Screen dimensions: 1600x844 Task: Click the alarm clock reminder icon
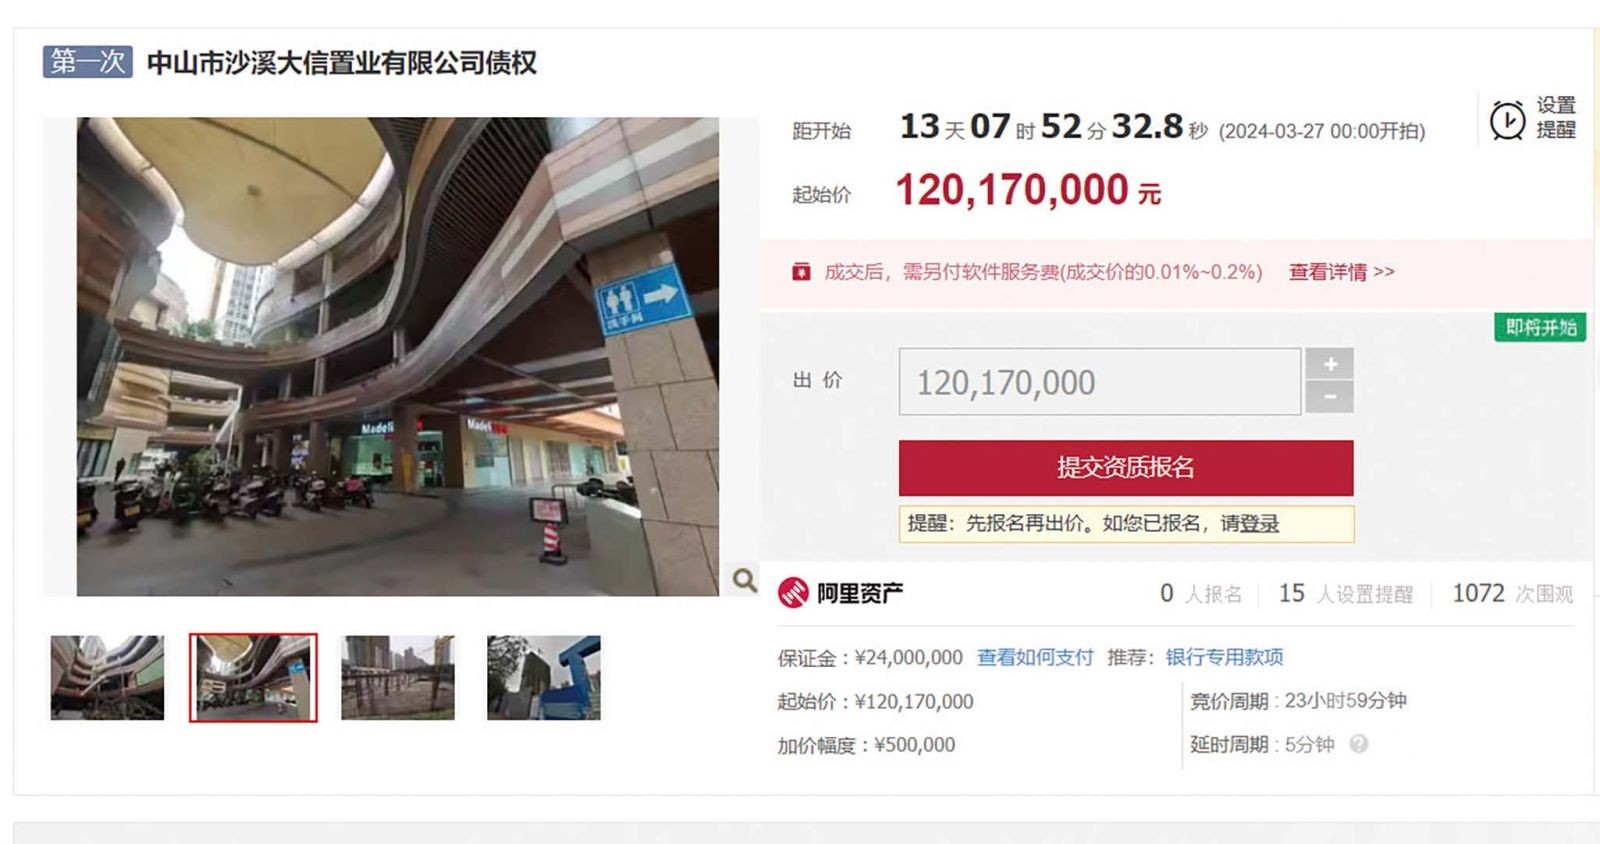(x=1507, y=120)
